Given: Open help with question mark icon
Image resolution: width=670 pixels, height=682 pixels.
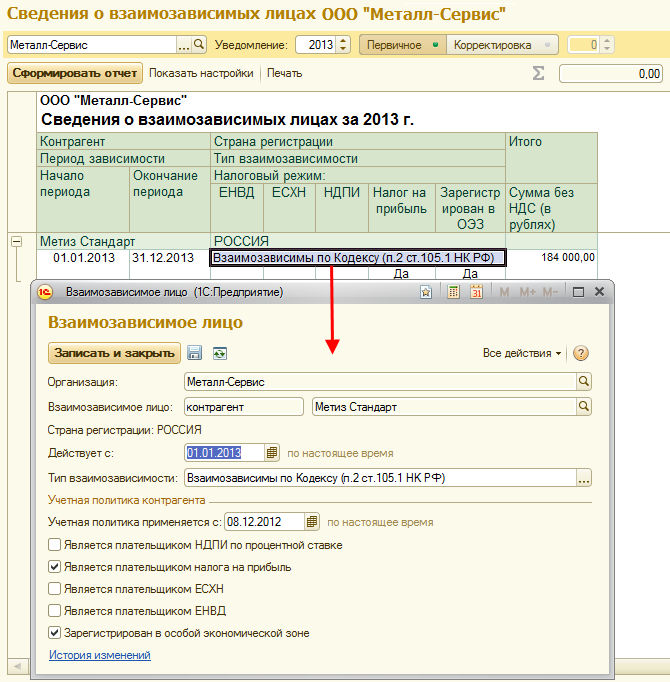Looking at the screenshot, I should (581, 353).
